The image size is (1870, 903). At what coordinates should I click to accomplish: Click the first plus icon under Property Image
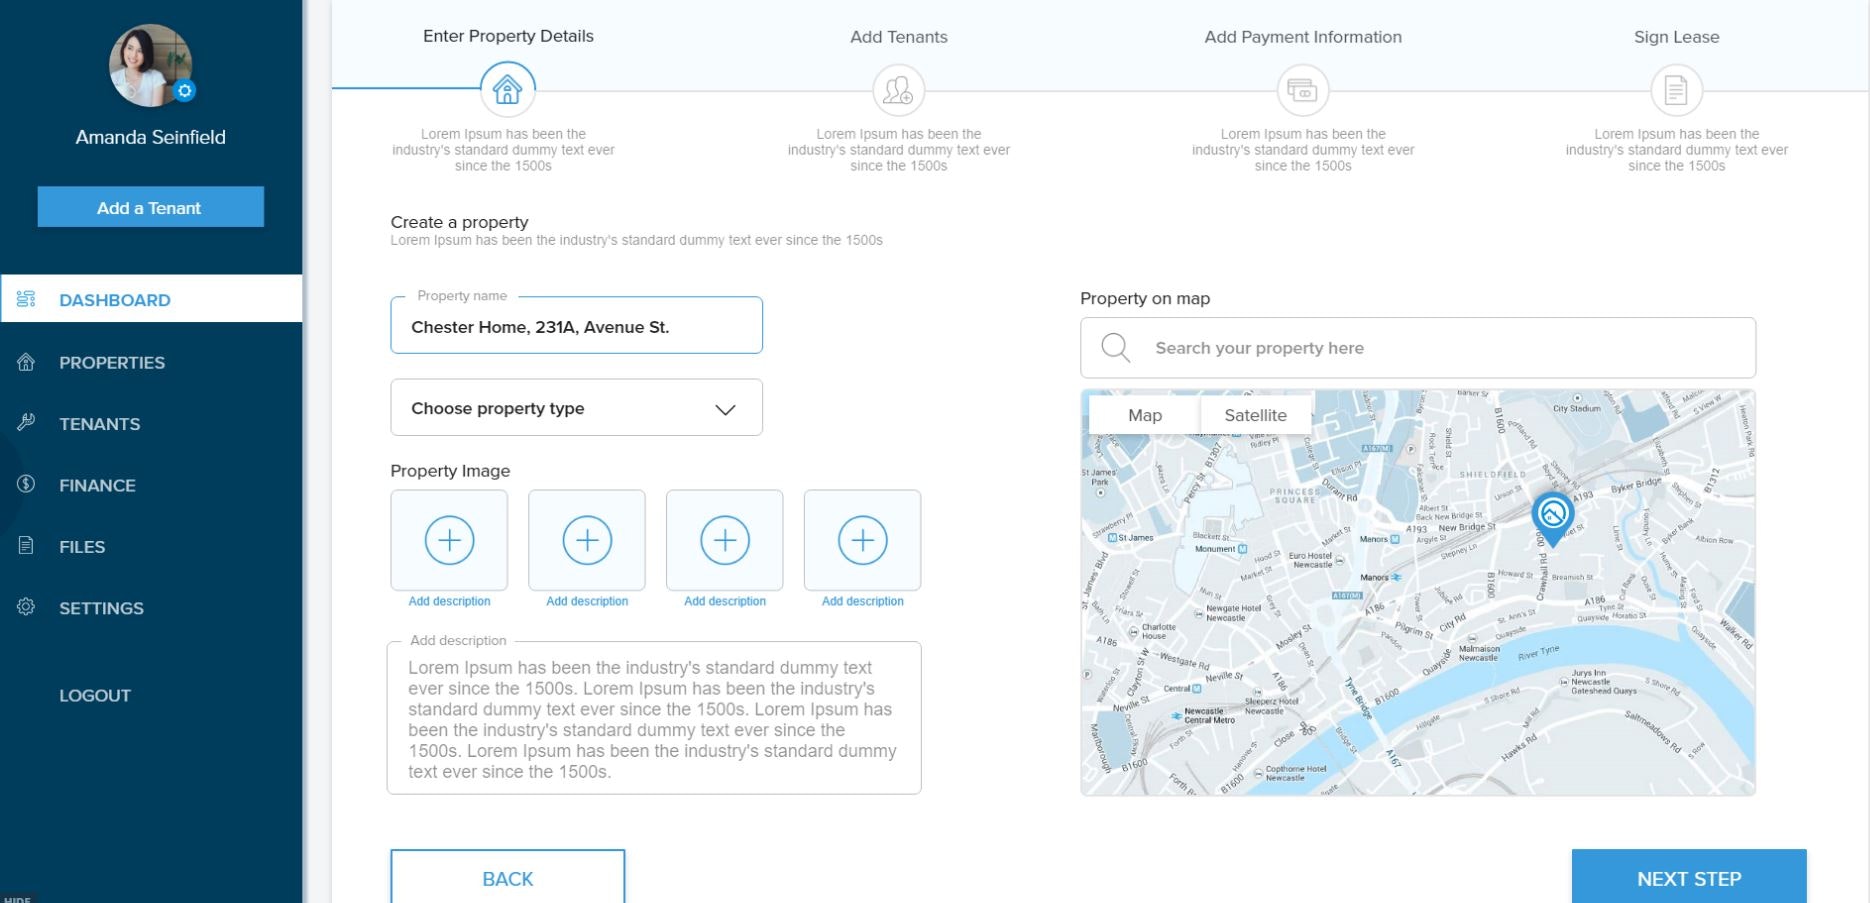point(449,540)
